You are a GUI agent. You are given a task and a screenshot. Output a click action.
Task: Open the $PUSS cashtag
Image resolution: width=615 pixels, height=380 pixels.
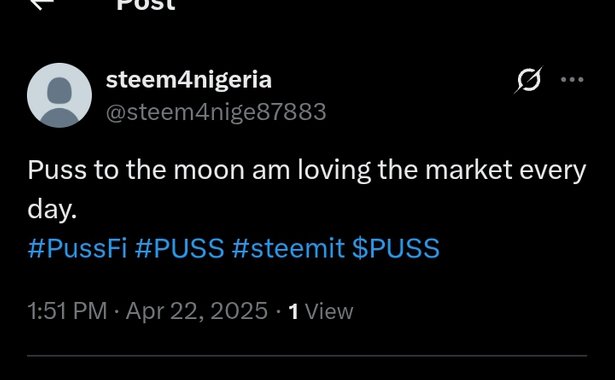click(396, 248)
